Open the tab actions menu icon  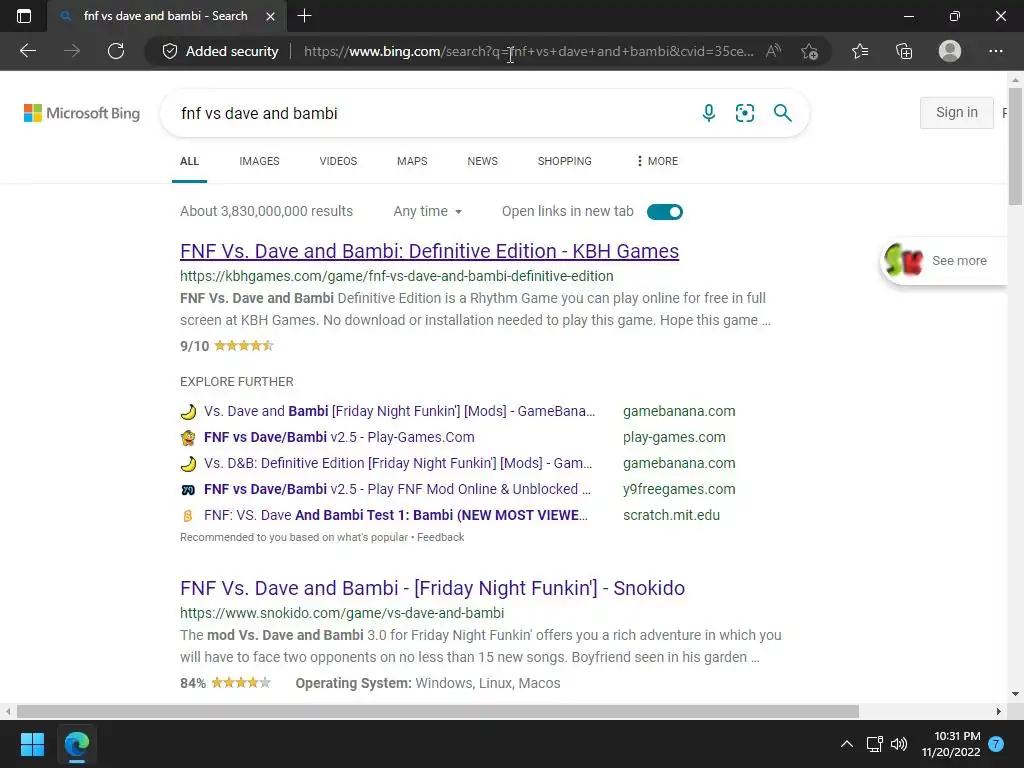pyautogui.click(x=24, y=16)
